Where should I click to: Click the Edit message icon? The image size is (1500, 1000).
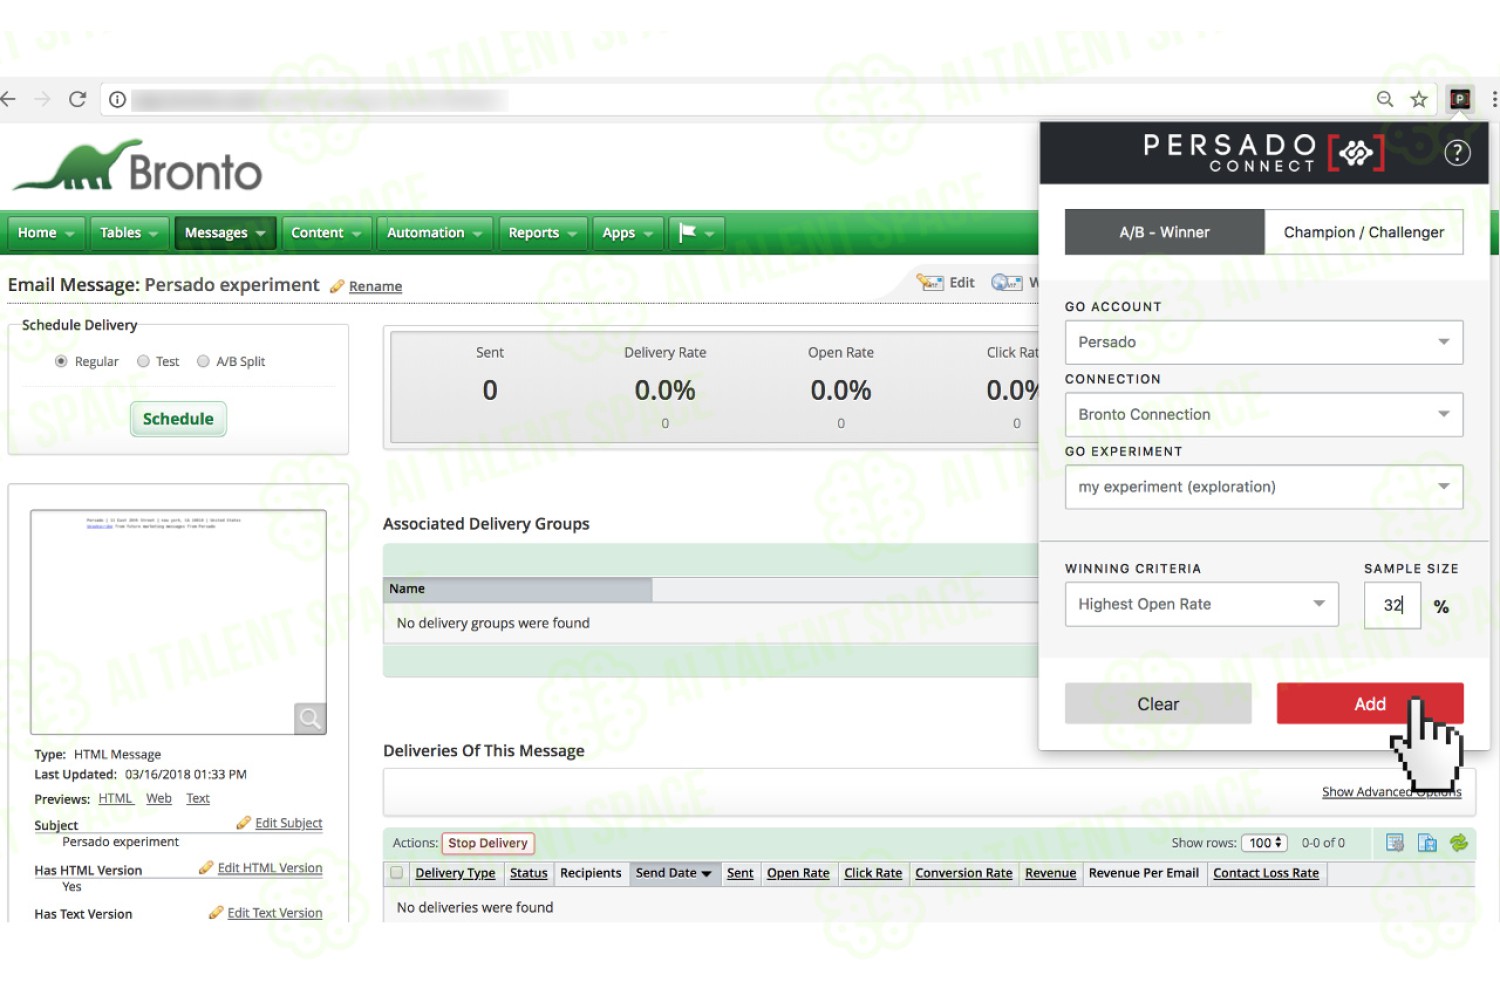pos(930,283)
